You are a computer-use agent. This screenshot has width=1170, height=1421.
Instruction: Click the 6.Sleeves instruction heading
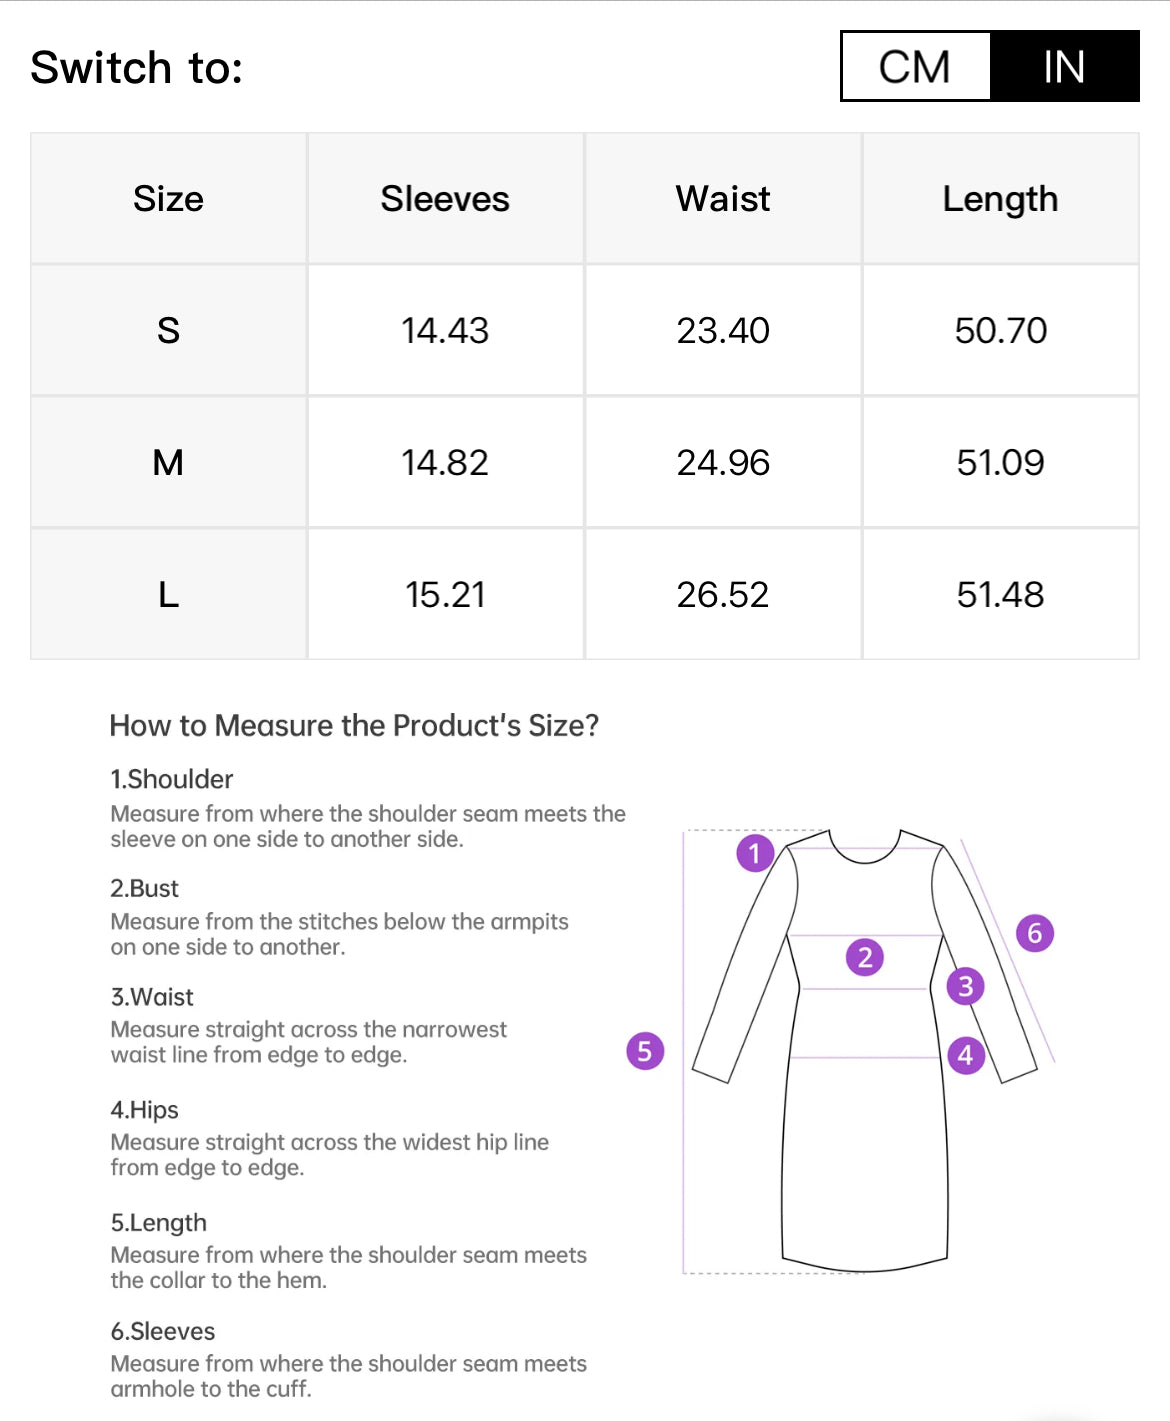pyautogui.click(x=163, y=1331)
